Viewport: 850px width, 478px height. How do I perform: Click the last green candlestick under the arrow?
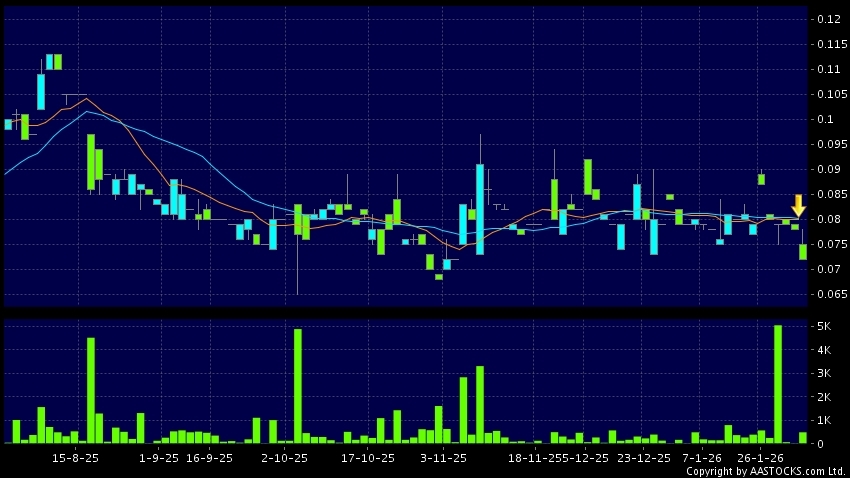802,252
